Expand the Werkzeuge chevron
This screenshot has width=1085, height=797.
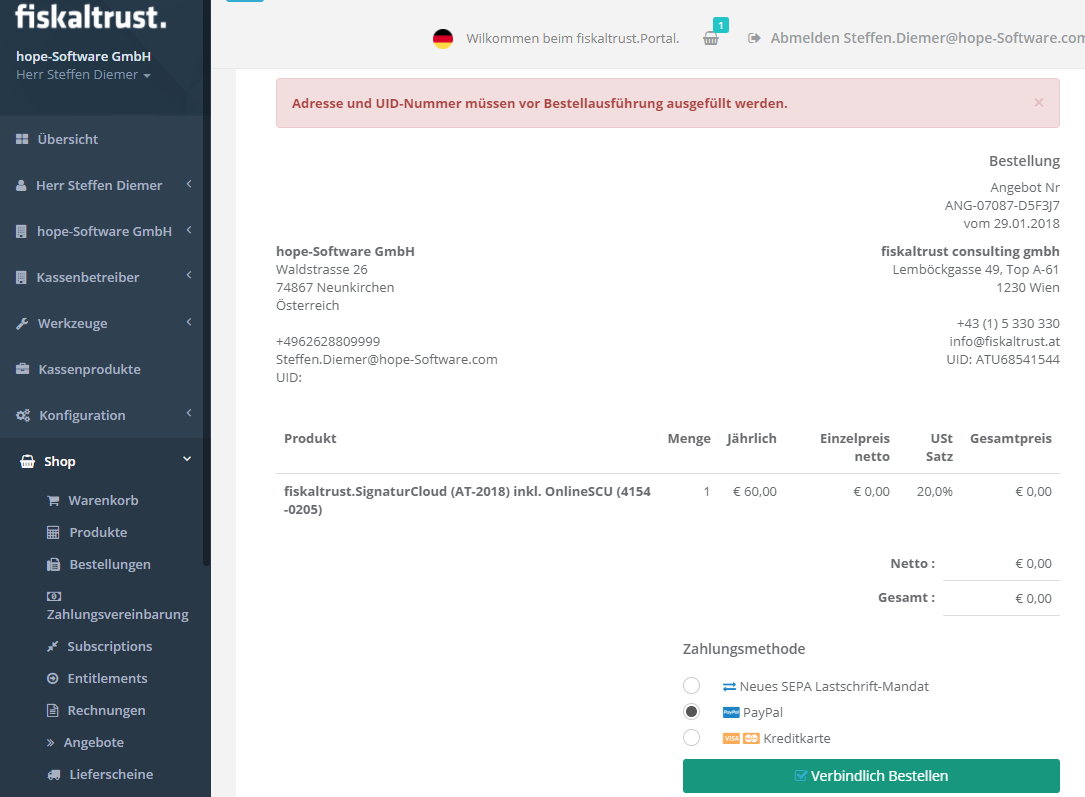(x=189, y=322)
